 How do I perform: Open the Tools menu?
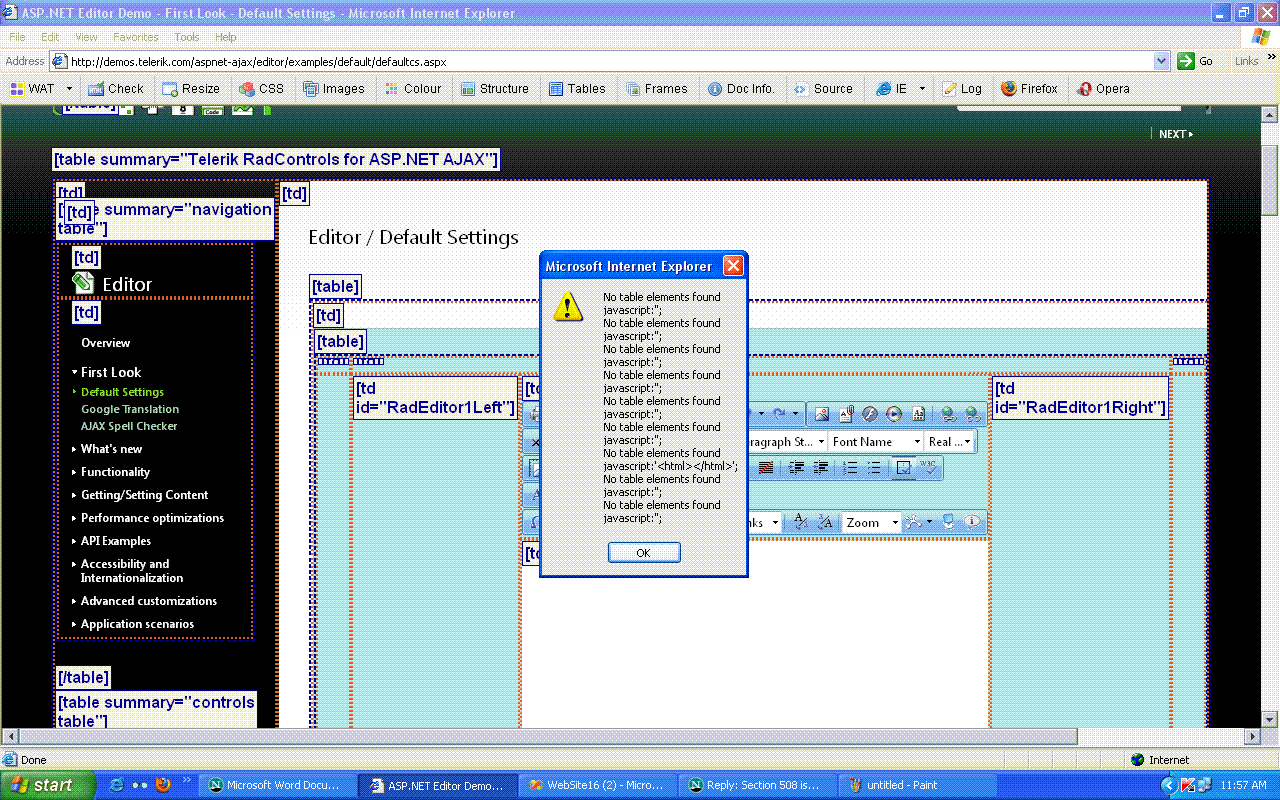[187, 37]
